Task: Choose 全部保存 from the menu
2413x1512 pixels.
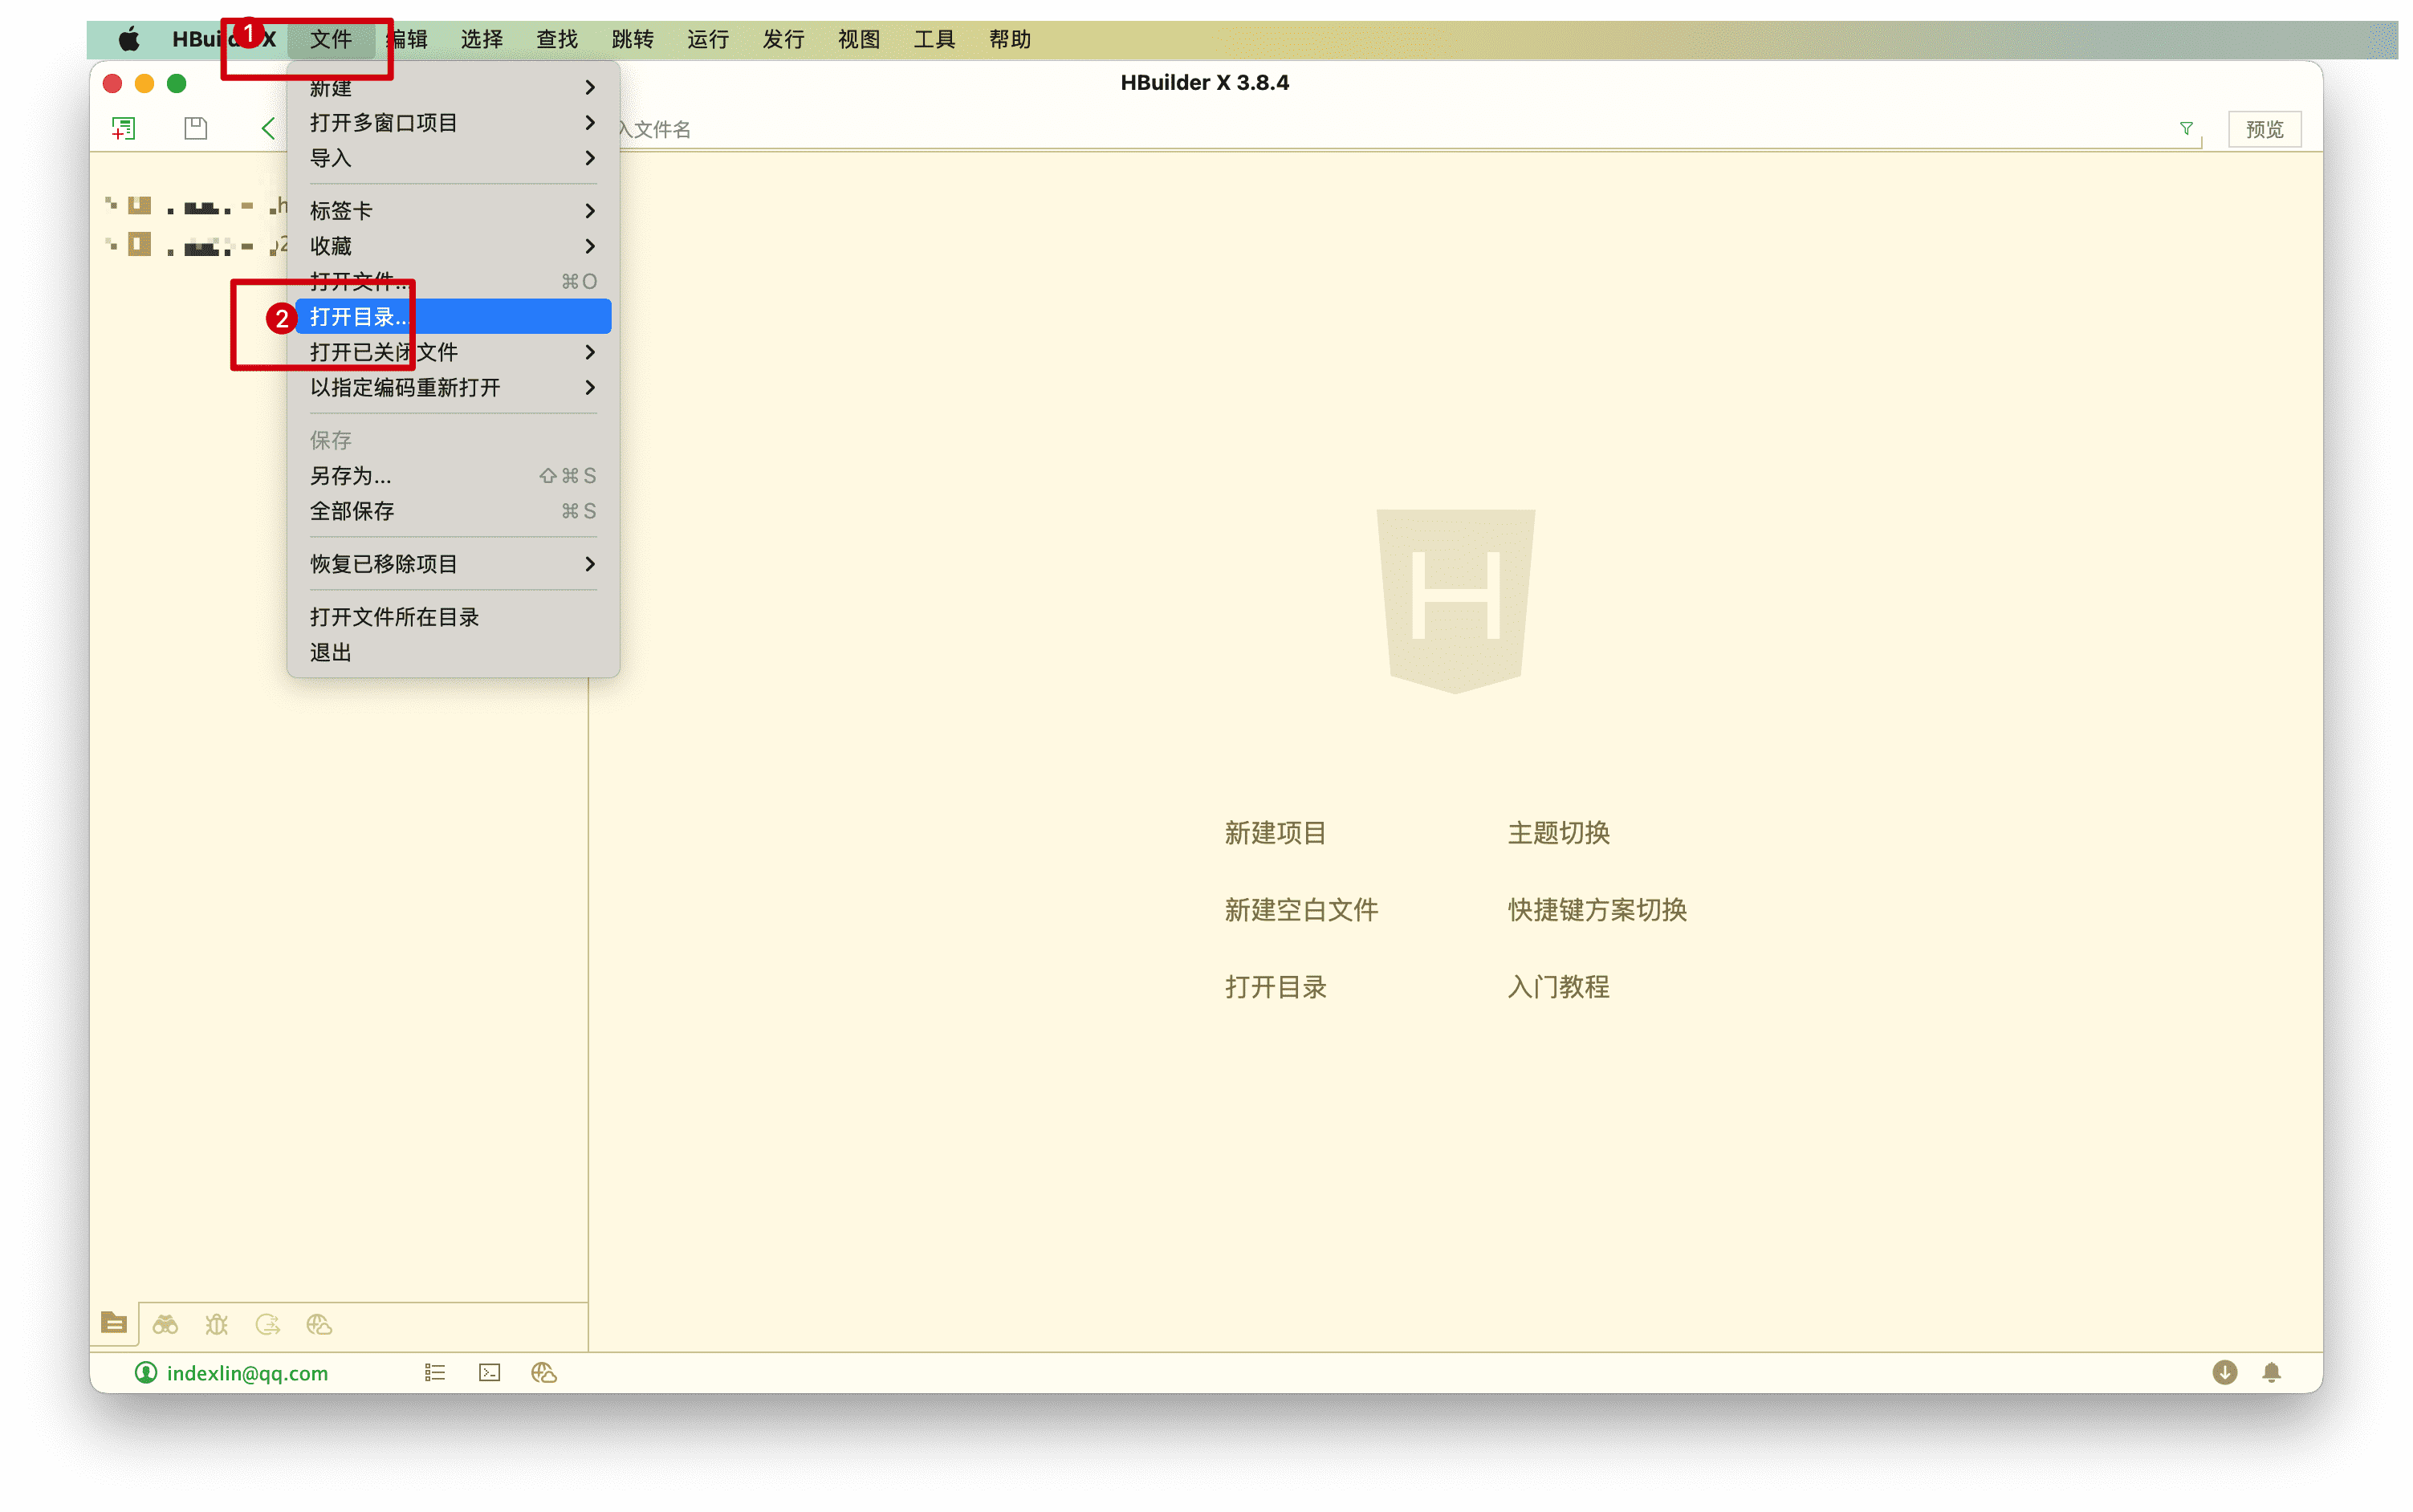Action: 453,511
